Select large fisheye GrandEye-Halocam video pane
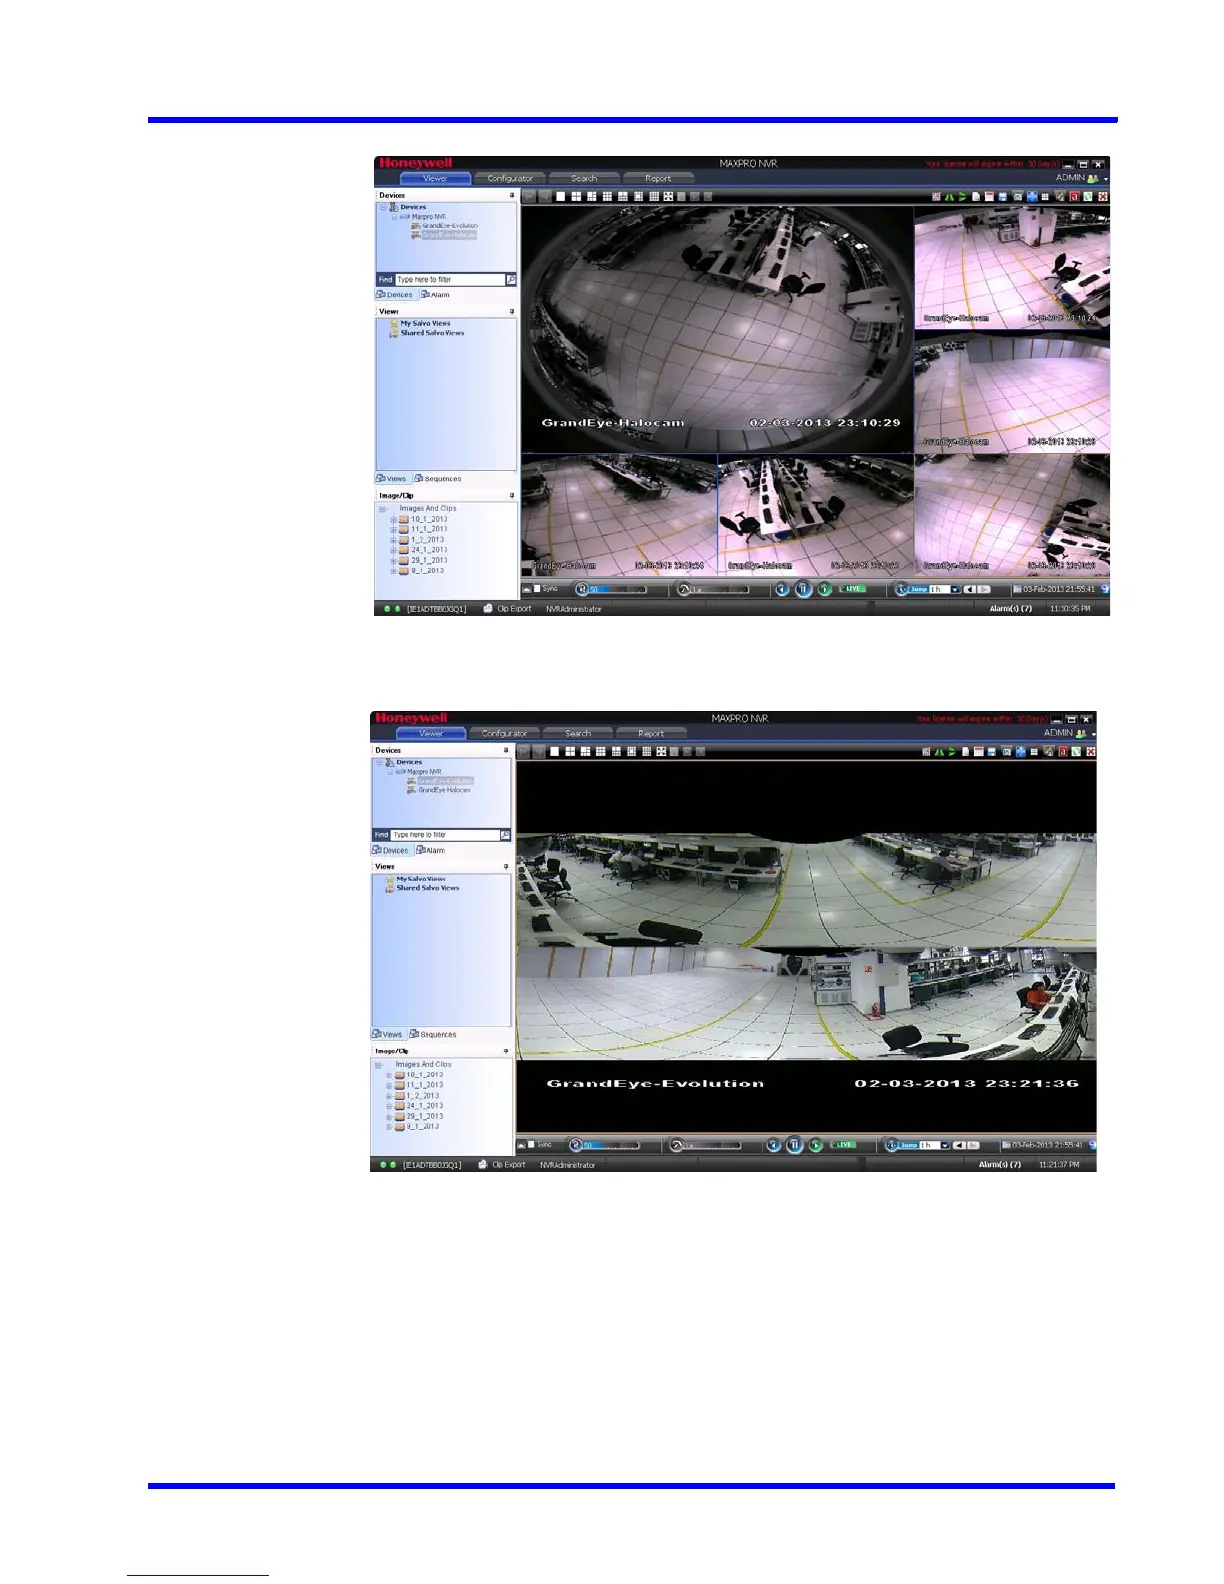 click(718, 330)
